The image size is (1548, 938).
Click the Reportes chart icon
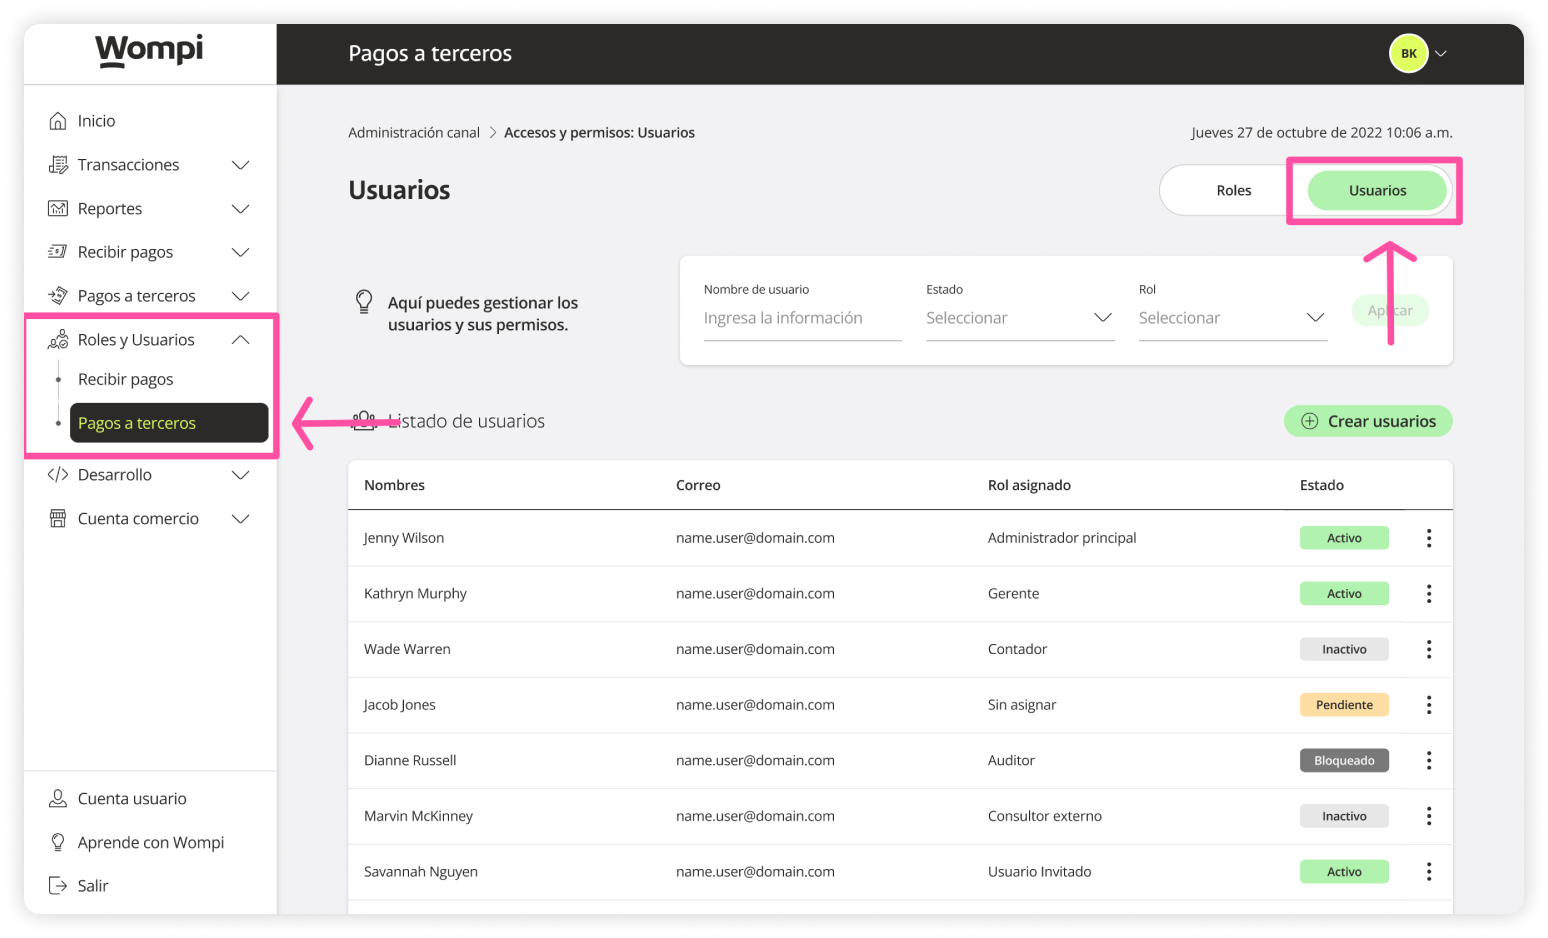click(x=59, y=208)
